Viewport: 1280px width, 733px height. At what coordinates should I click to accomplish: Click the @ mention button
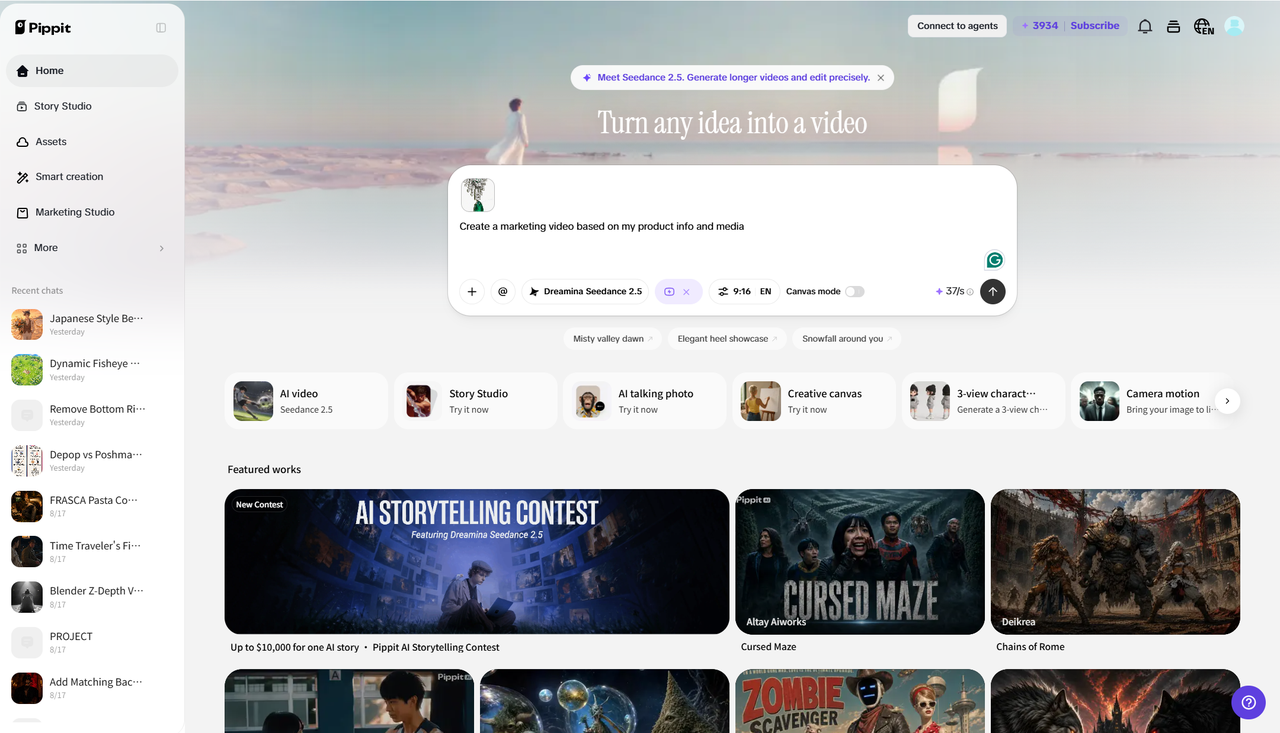coord(503,292)
